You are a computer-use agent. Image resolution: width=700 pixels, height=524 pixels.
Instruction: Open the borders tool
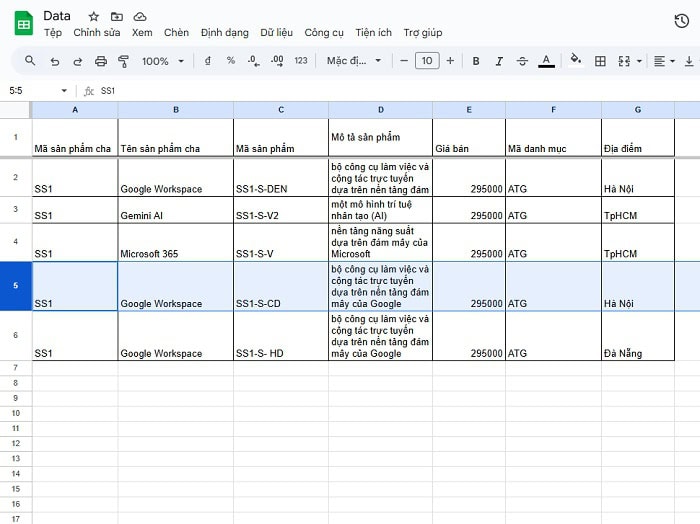coord(600,61)
